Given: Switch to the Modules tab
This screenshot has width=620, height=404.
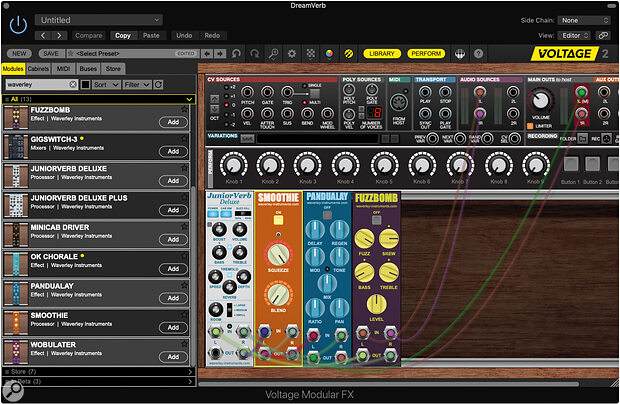Looking at the screenshot, I should pos(13,69).
